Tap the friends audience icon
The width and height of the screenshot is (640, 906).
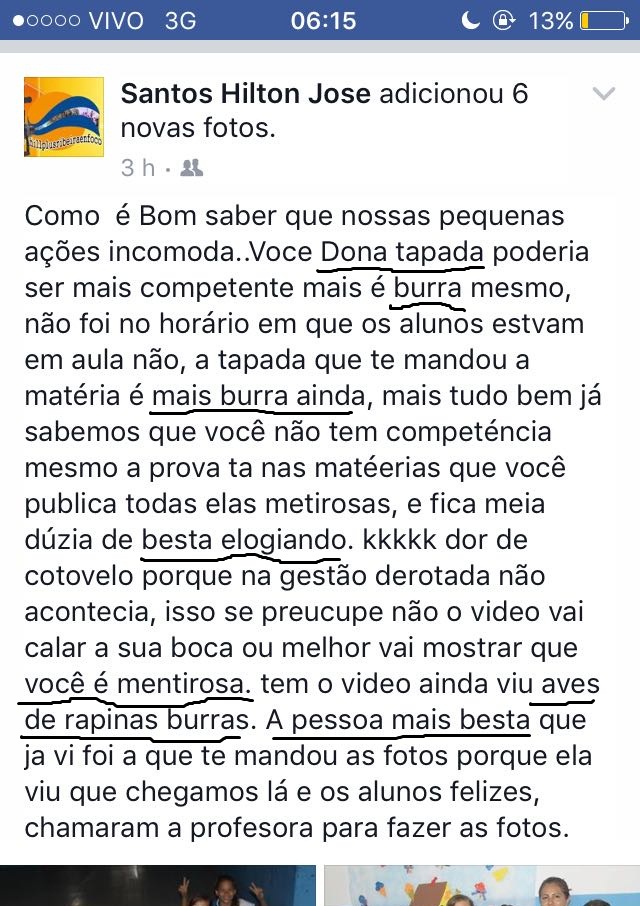(192, 168)
